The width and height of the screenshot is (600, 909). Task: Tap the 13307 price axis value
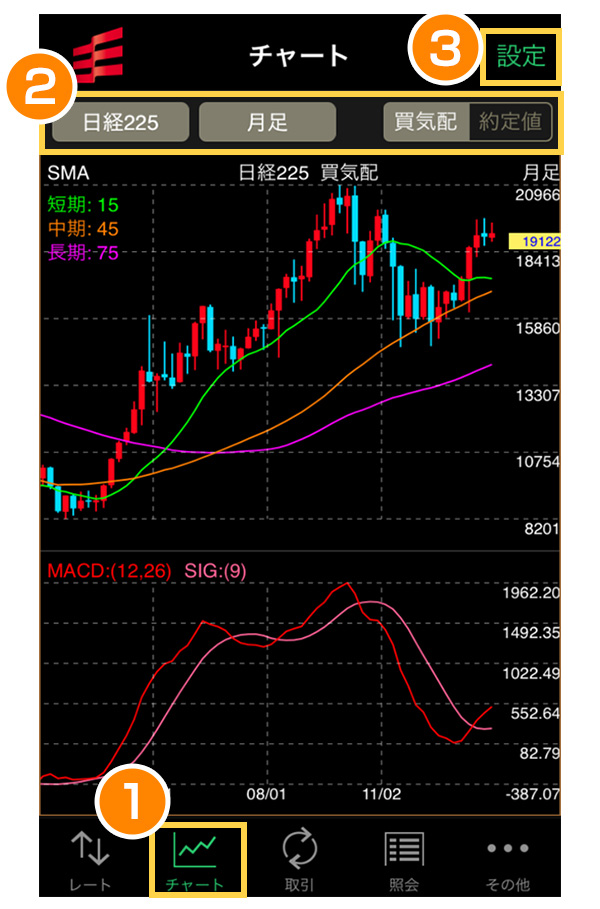537,395
